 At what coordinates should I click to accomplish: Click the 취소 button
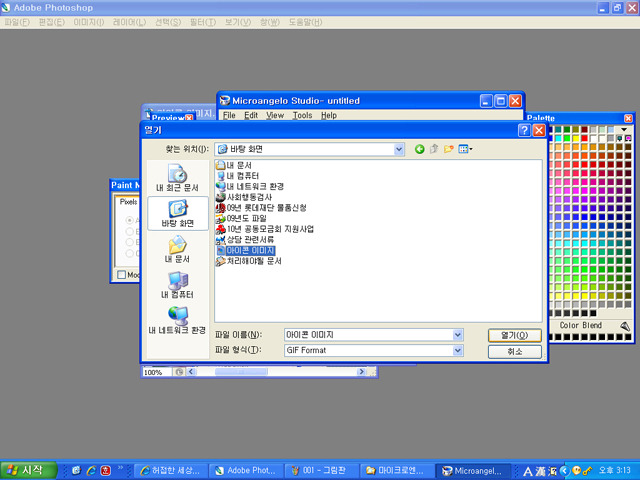coord(515,351)
